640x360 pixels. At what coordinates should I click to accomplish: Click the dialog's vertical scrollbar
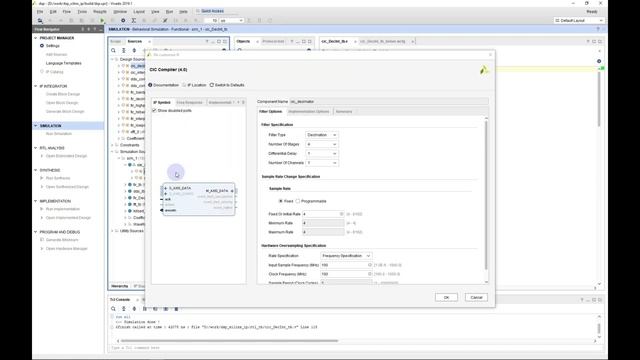(486, 195)
